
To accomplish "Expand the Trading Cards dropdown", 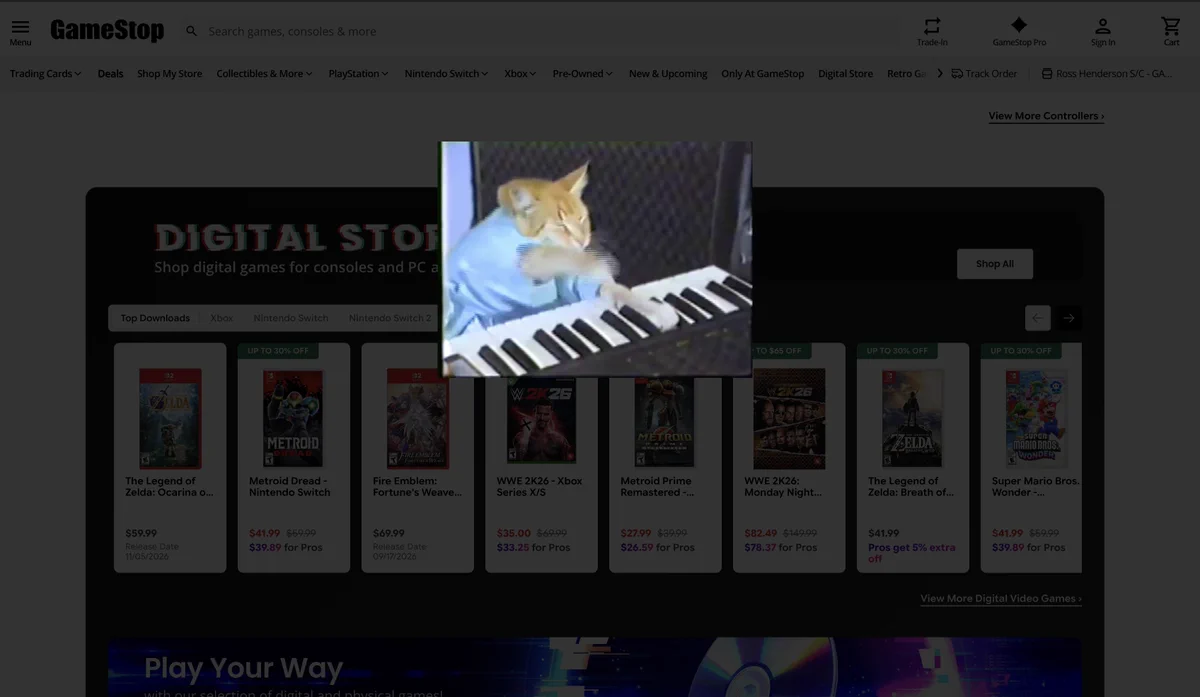I will click(46, 73).
